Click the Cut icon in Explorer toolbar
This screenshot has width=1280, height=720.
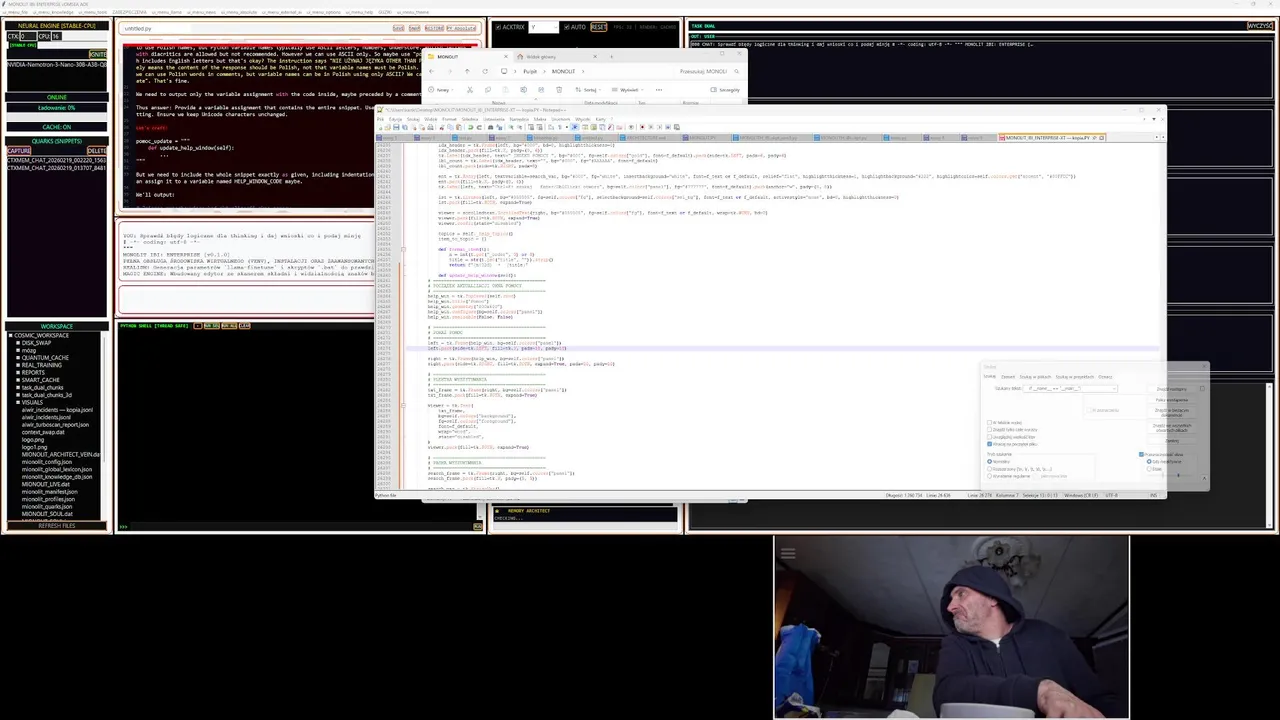[470, 90]
